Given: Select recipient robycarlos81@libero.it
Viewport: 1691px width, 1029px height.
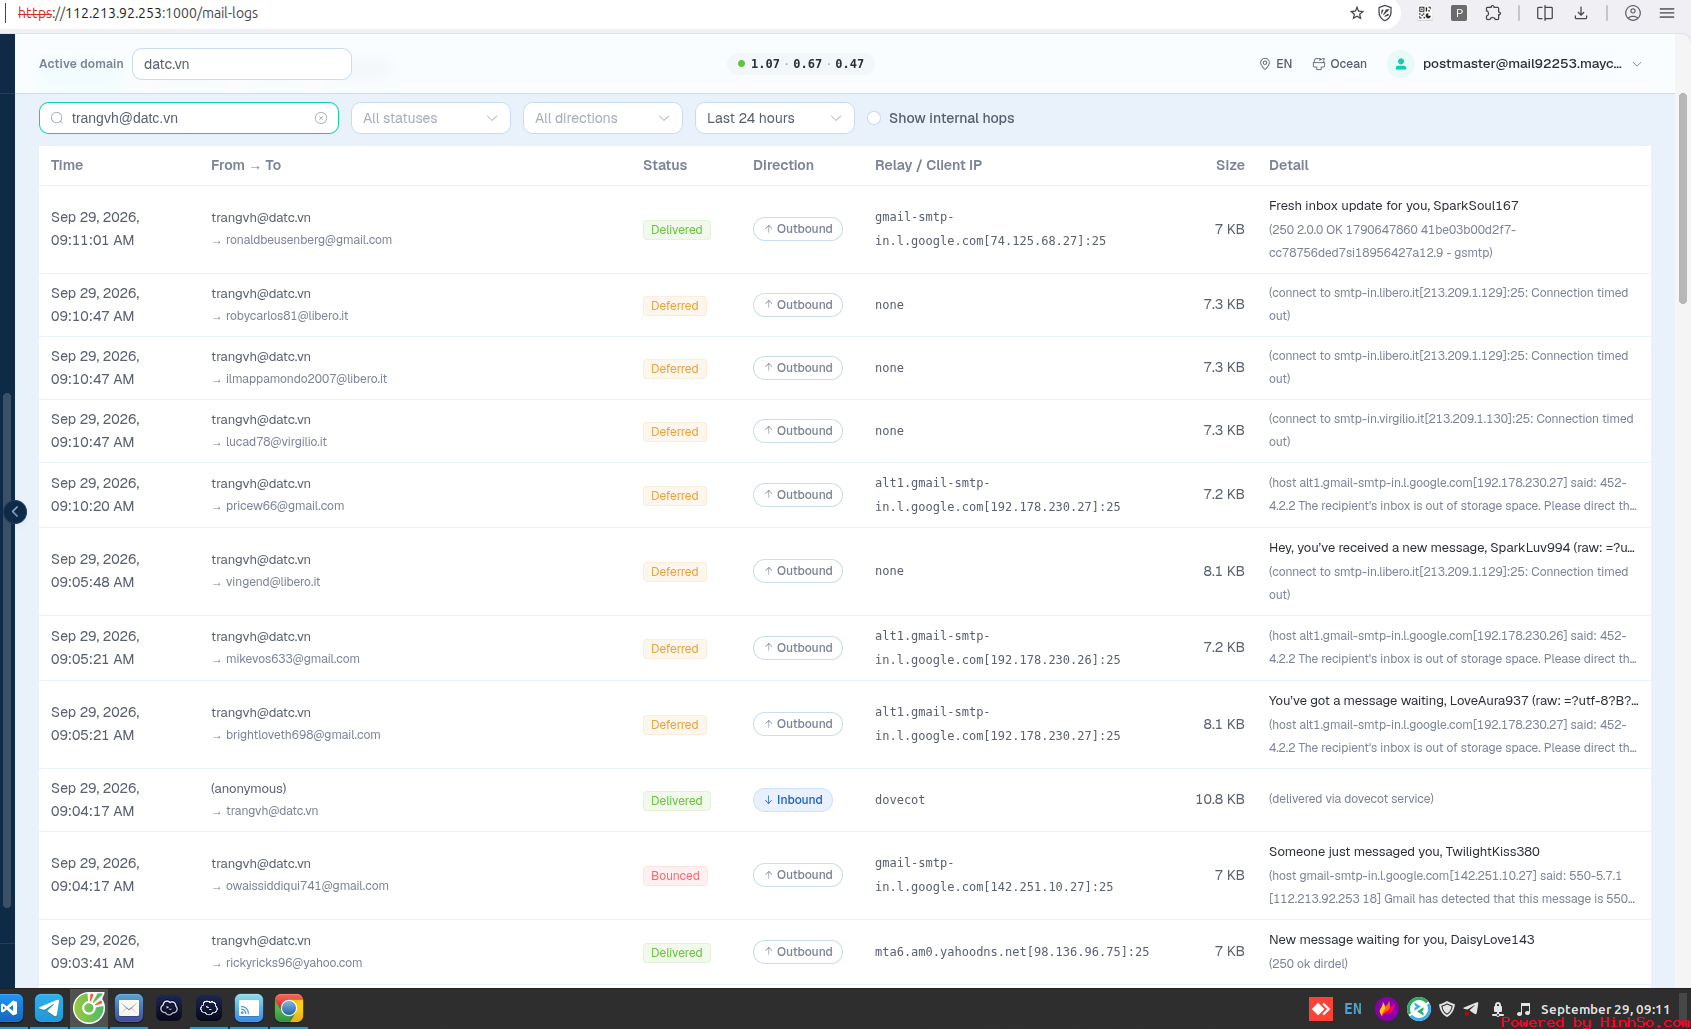Looking at the screenshot, I should coord(287,316).
